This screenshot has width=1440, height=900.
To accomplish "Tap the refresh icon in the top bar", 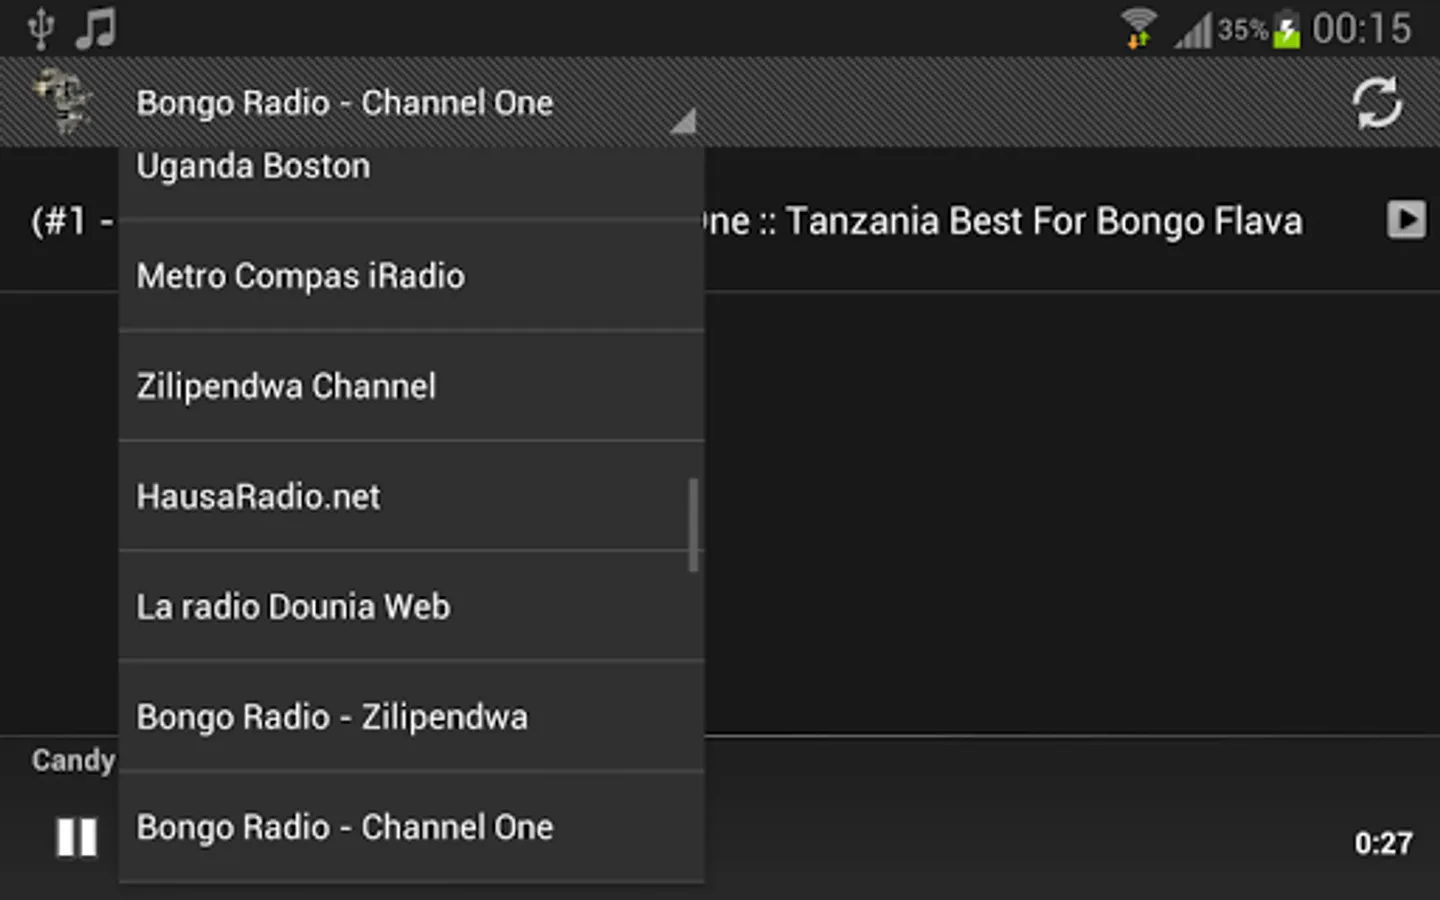I will tap(1377, 103).
